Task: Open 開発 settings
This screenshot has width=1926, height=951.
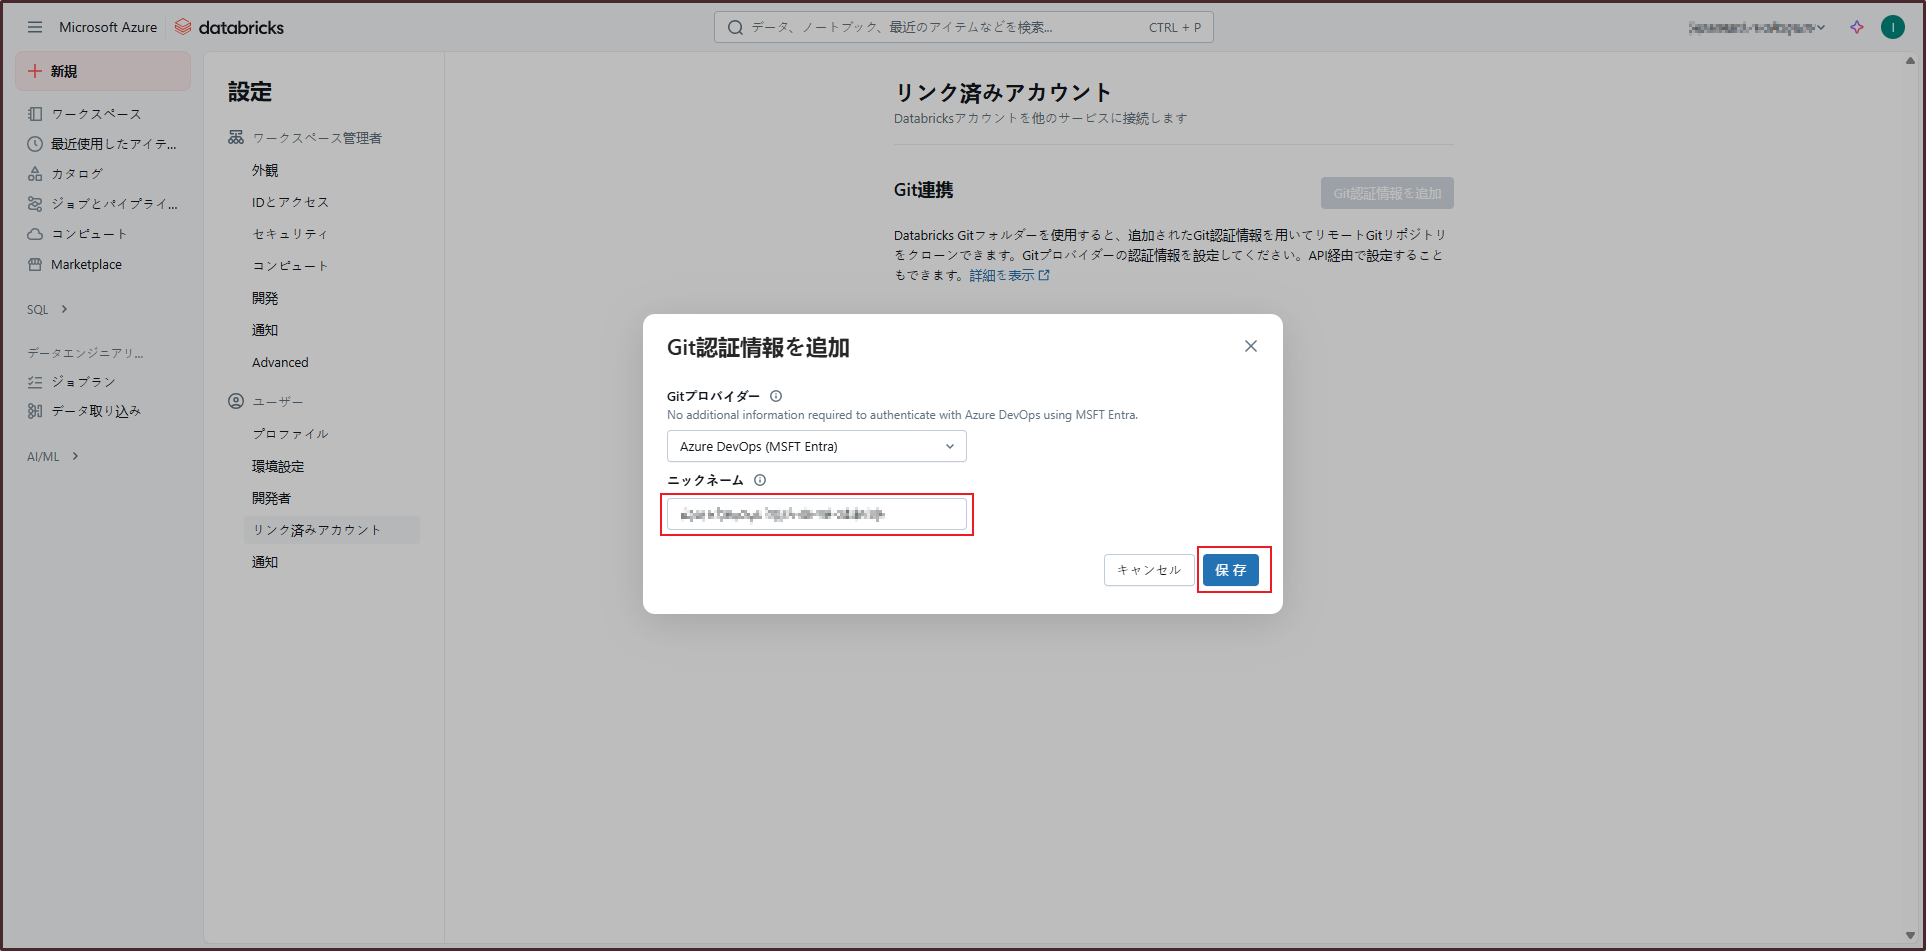Action: (x=265, y=298)
